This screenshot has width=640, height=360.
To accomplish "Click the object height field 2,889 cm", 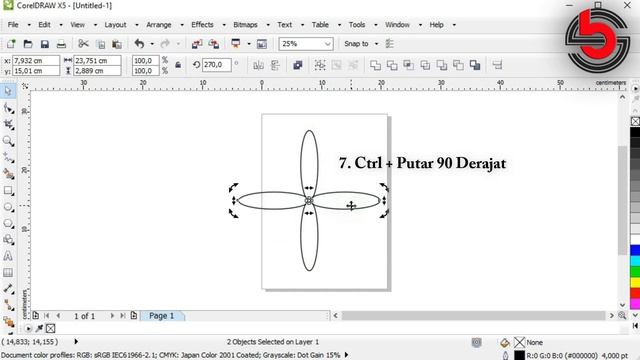I will click(97, 71).
